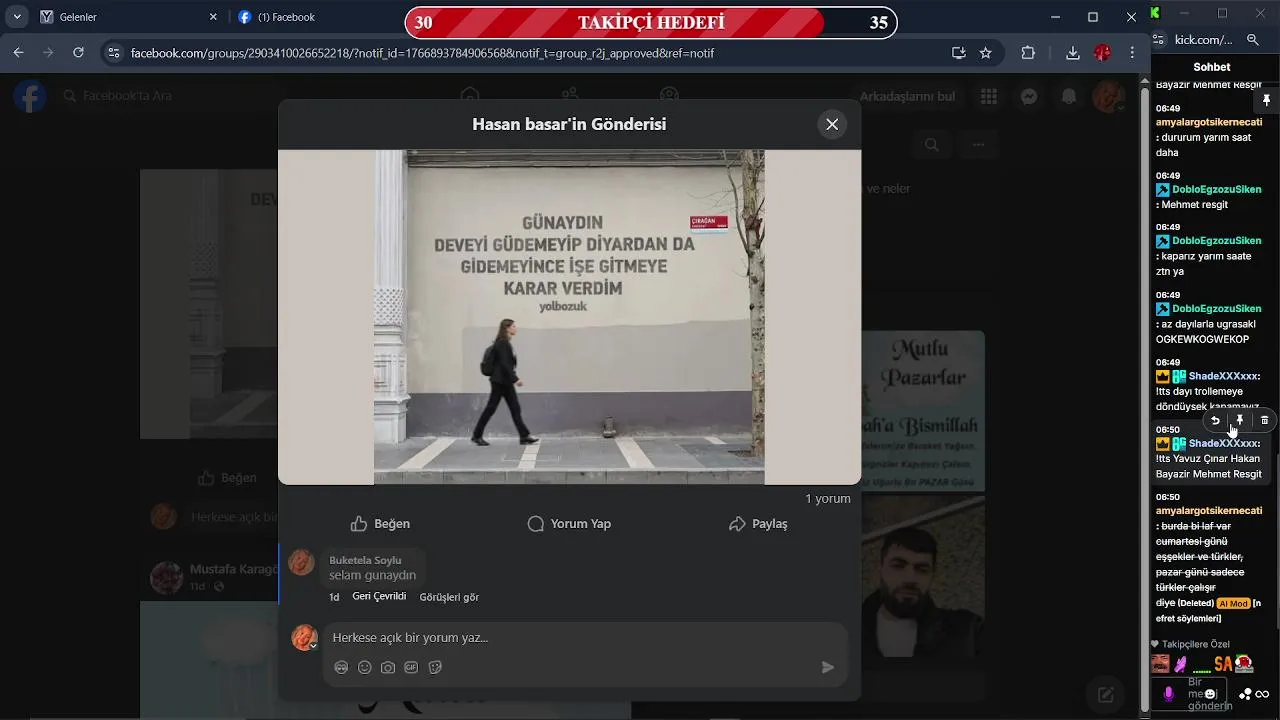Click username amyalargotsikernecati at 06:50
This screenshot has height=720, width=1280.
click(x=1209, y=510)
